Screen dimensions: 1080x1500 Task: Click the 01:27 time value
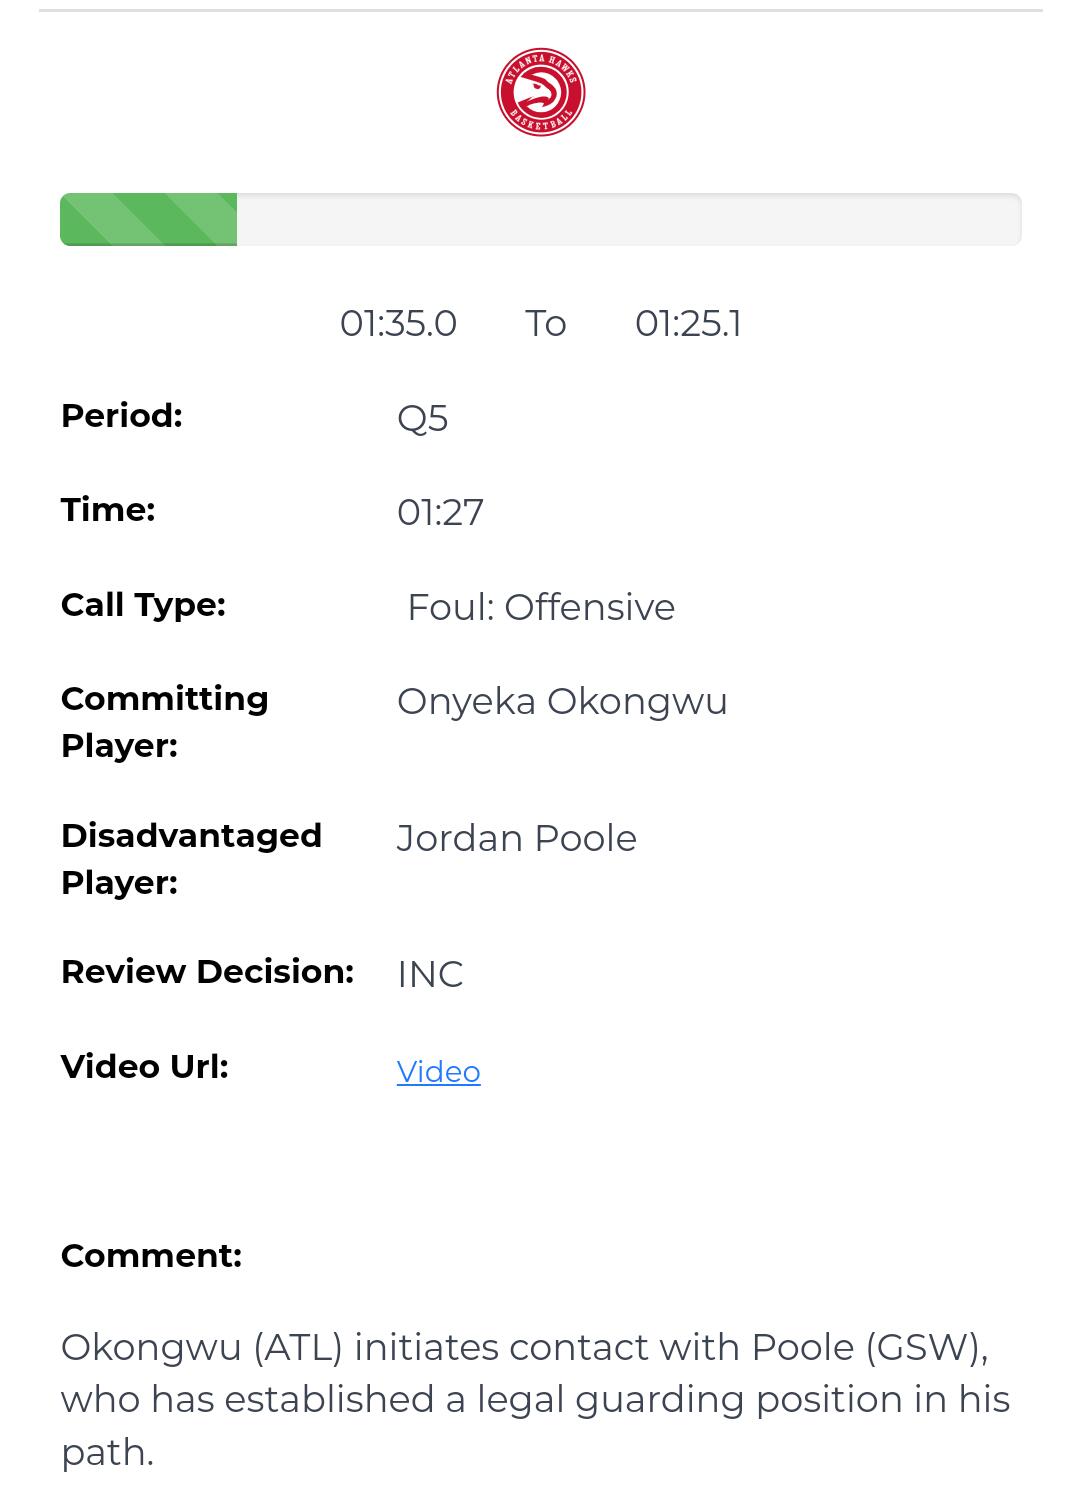pos(440,512)
